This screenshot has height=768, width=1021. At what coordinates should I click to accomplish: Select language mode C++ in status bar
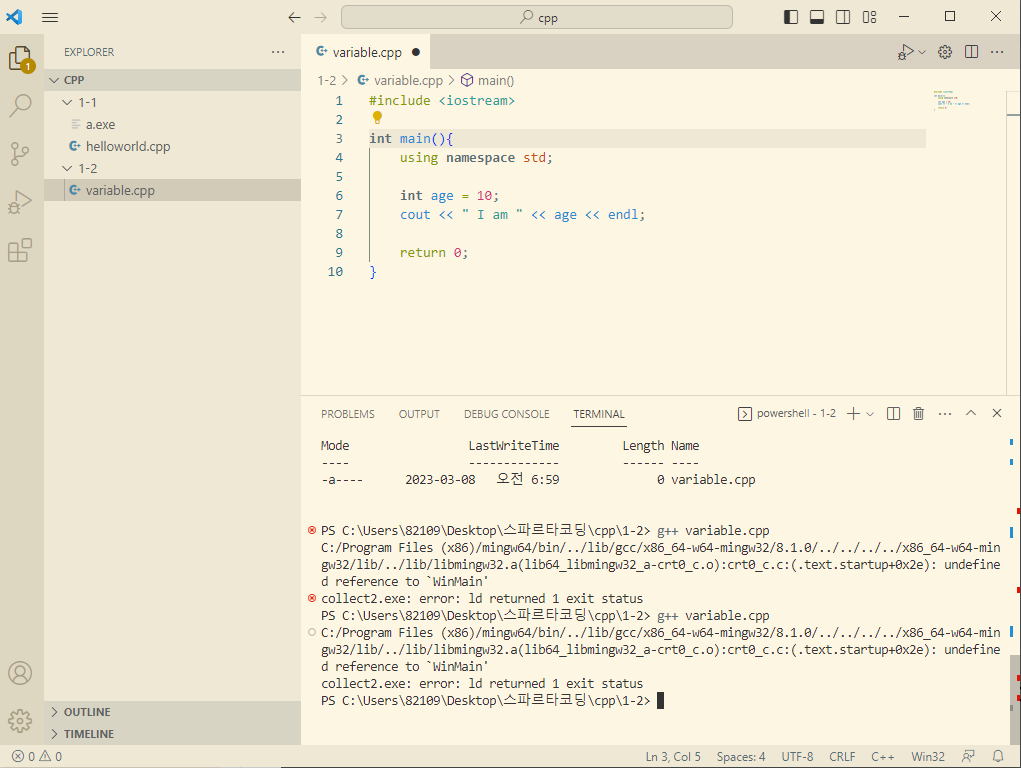pyautogui.click(x=882, y=757)
